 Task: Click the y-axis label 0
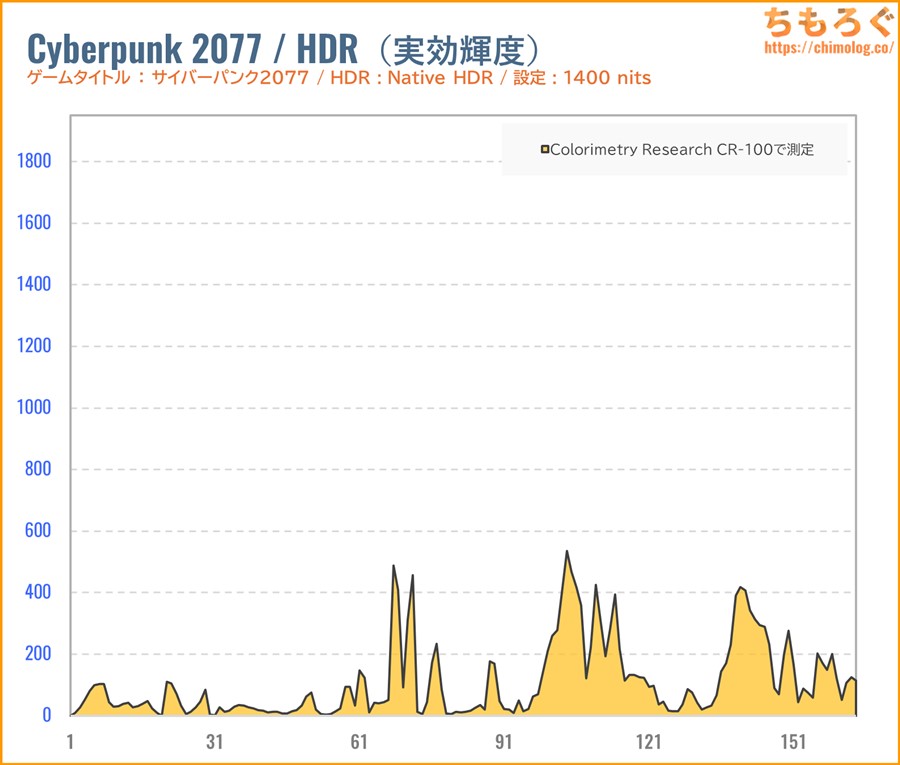click(x=47, y=715)
